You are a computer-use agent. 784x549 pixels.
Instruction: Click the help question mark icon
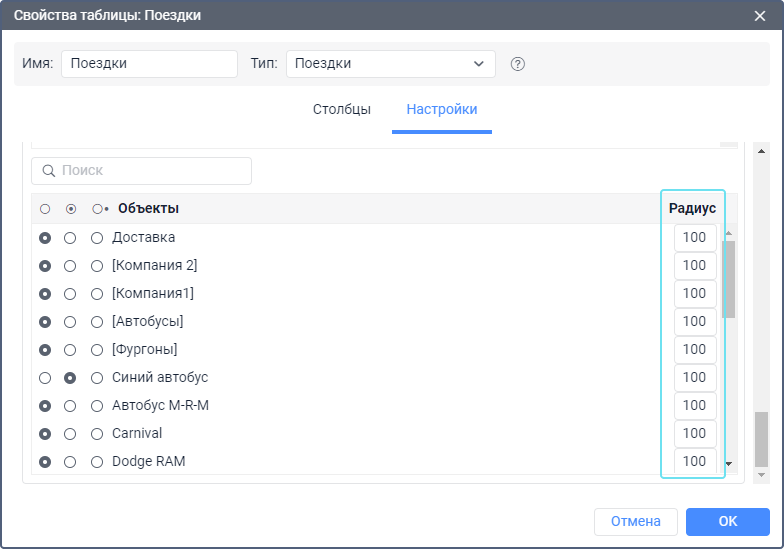click(x=518, y=64)
